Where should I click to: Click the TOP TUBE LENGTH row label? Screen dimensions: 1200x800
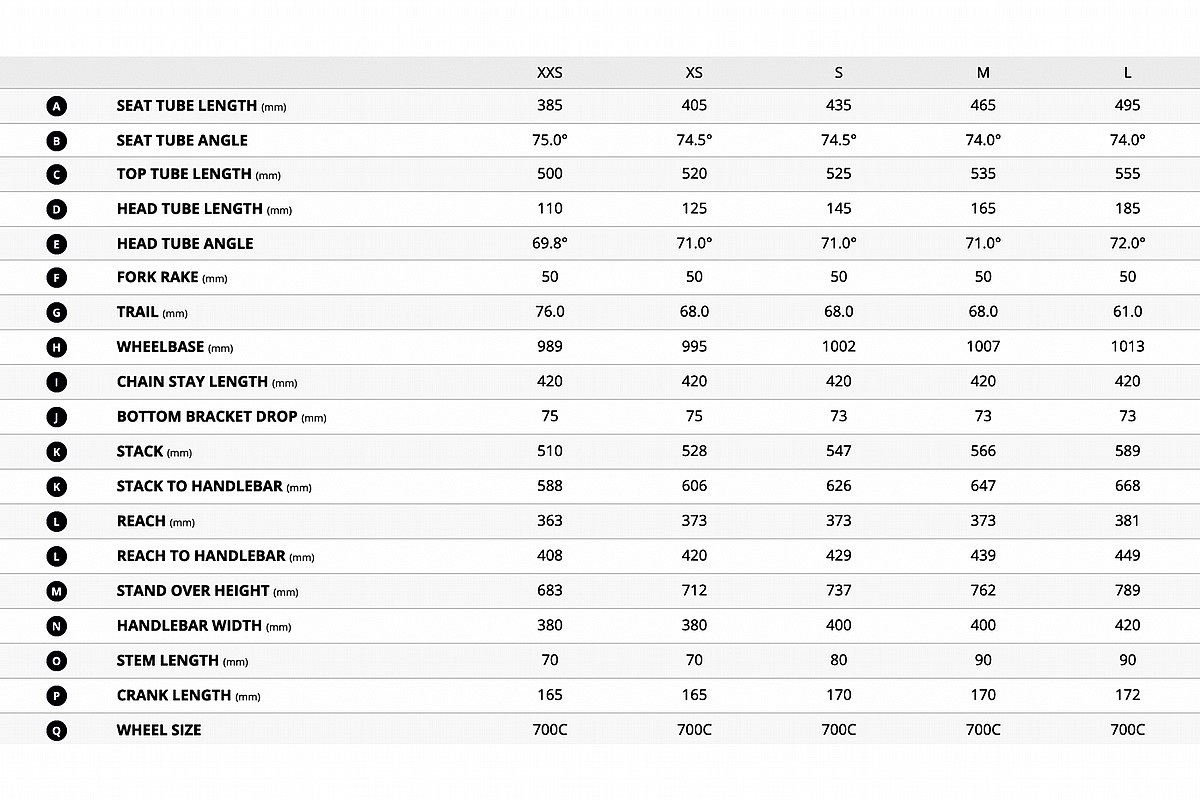[199, 174]
